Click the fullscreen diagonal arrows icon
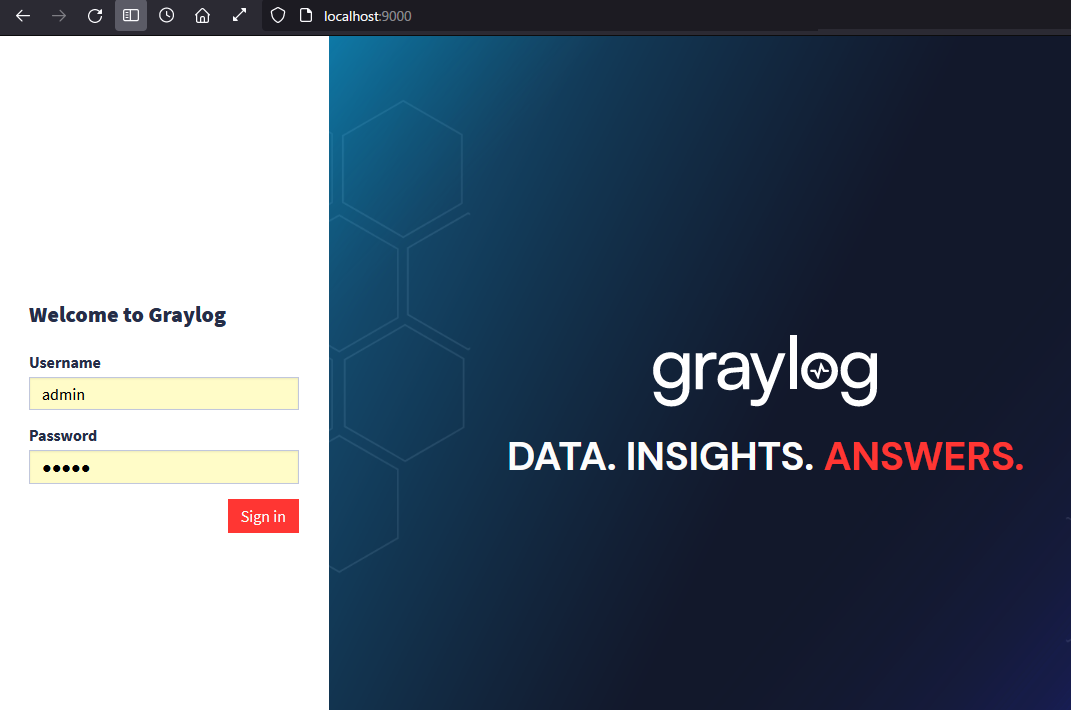The width and height of the screenshot is (1071, 710). (238, 15)
